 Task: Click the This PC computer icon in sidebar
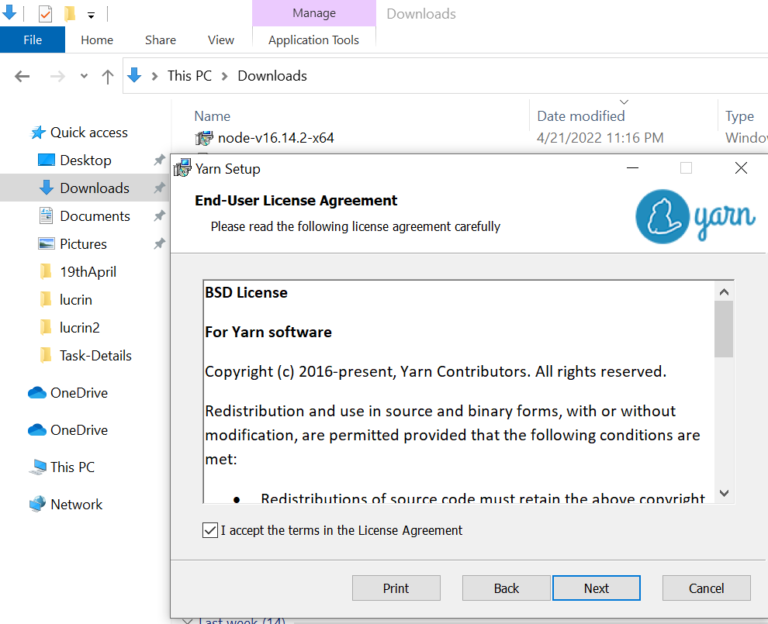(x=37, y=467)
